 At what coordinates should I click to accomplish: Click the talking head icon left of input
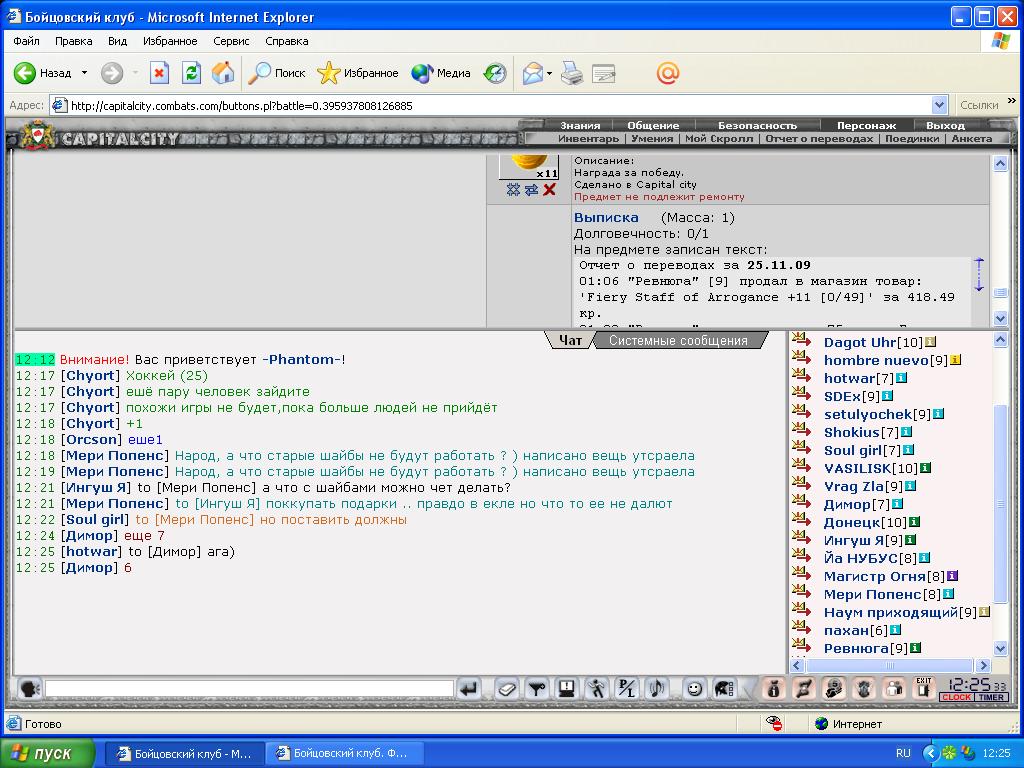[29, 688]
